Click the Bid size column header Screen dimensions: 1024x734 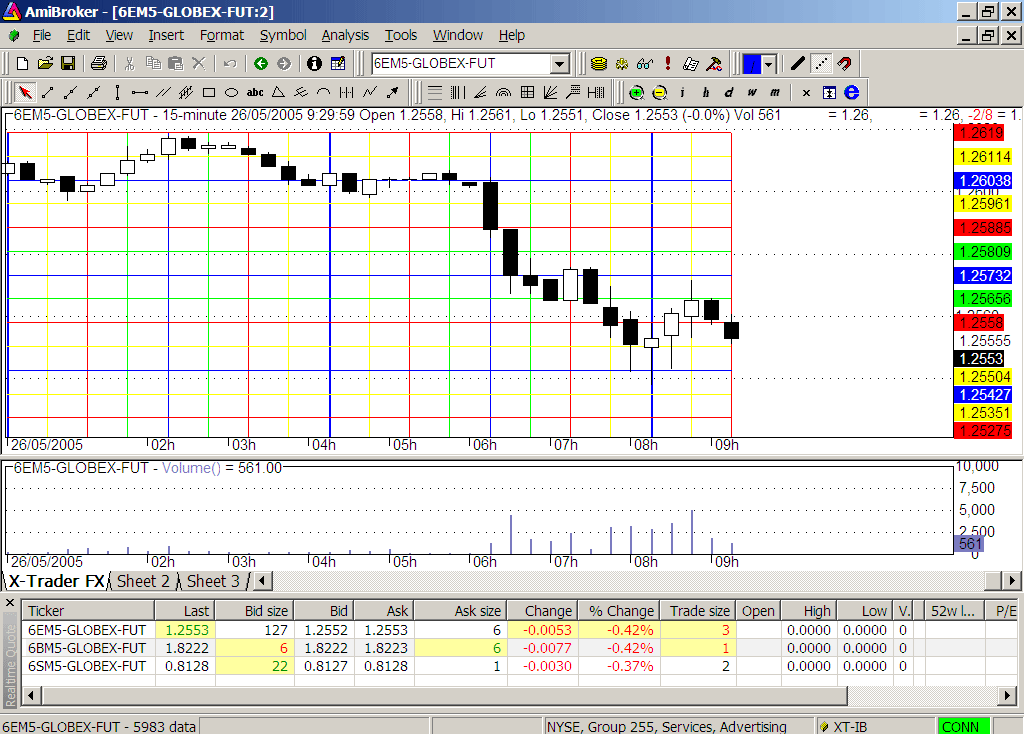coord(255,611)
